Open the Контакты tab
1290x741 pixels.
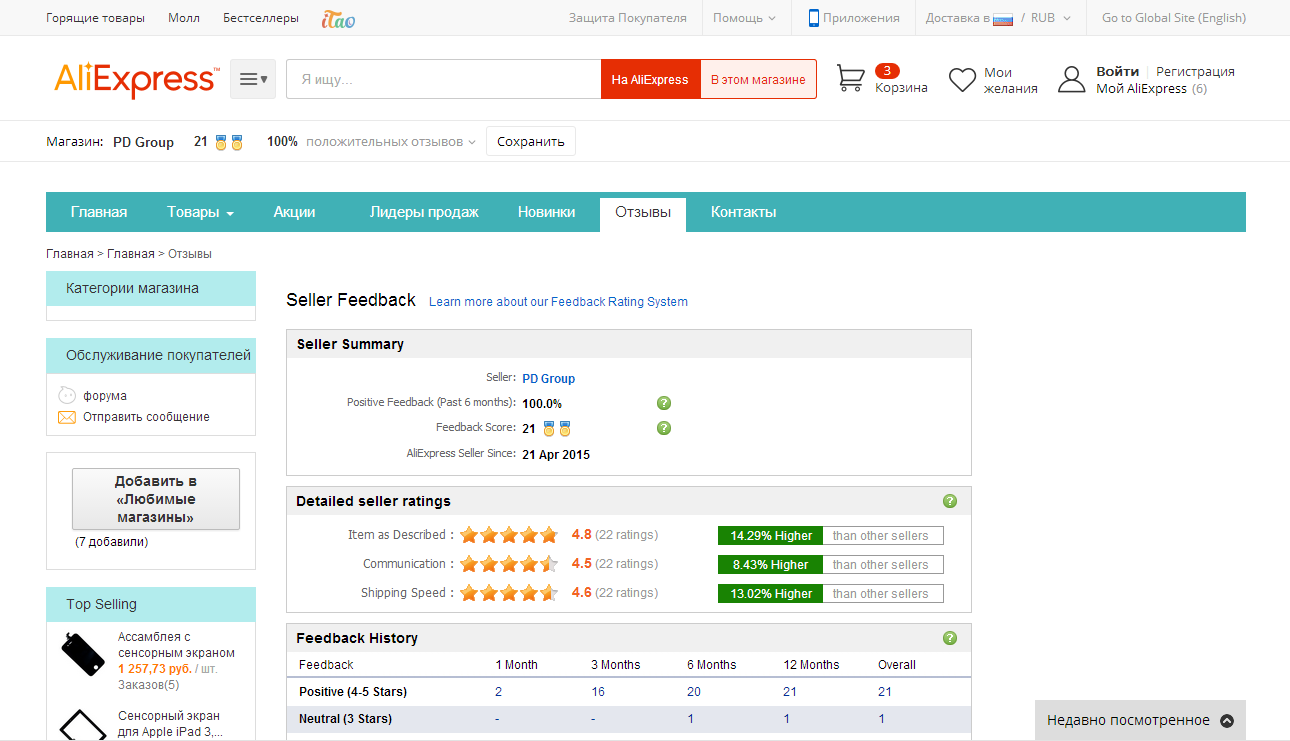click(743, 212)
